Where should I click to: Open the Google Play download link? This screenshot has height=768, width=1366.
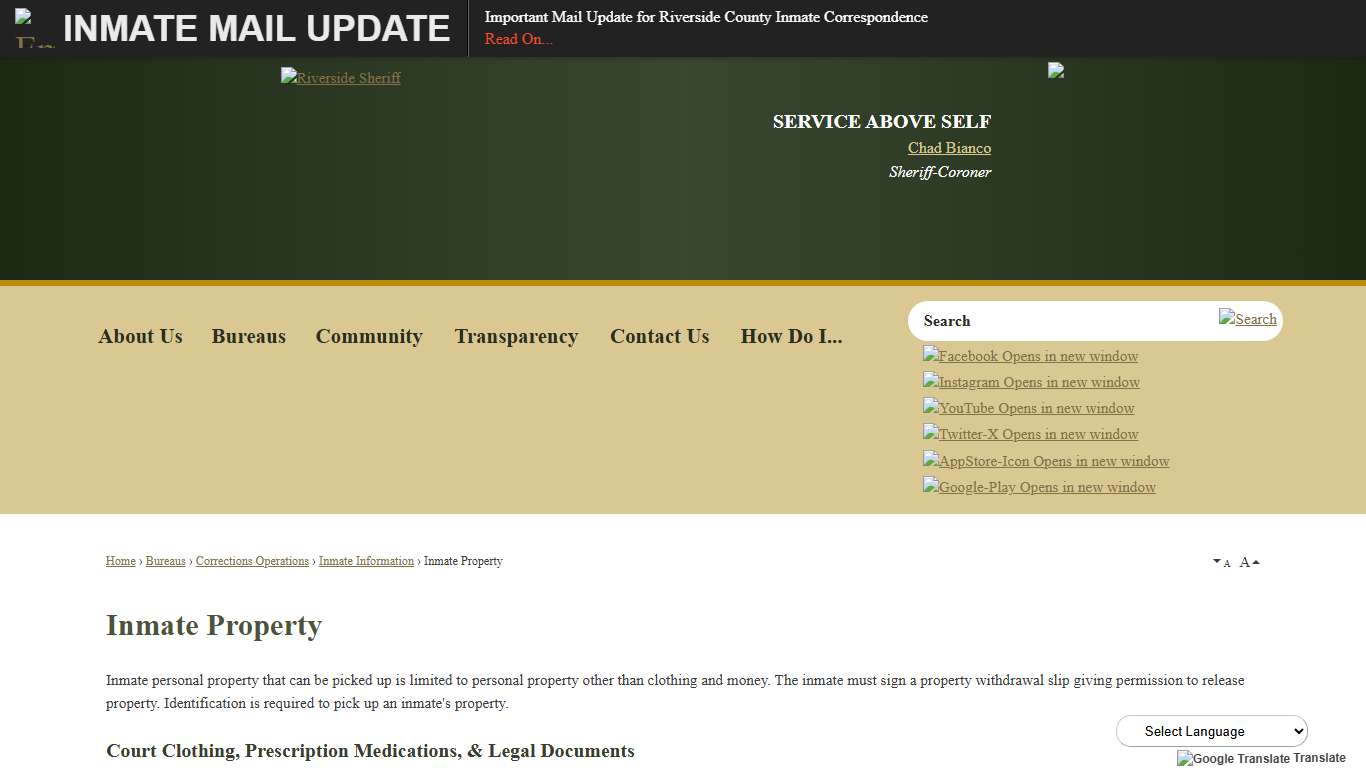pyautogui.click(x=1039, y=487)
